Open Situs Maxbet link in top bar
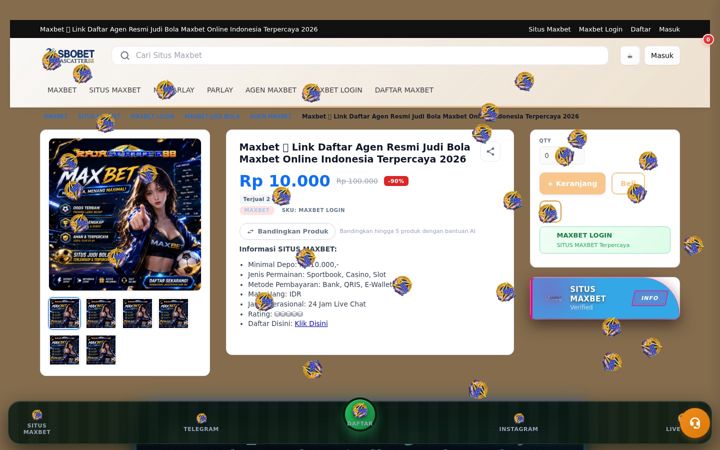Image resolution: width=720 pixels, height=450 pixels. (x=549, y=29)
